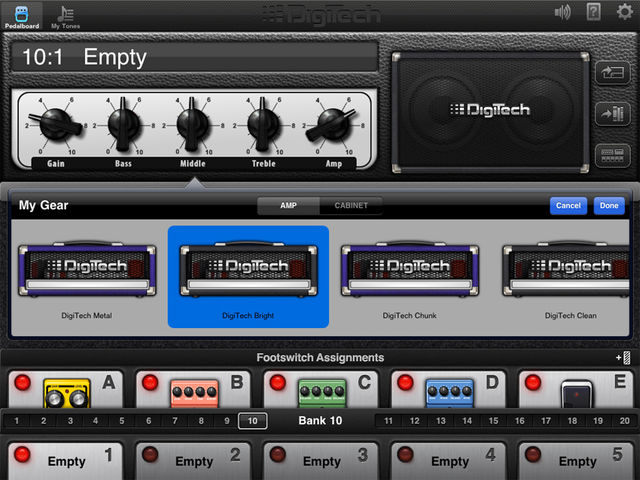Select bank 11 in bank strip

(388, 421)
